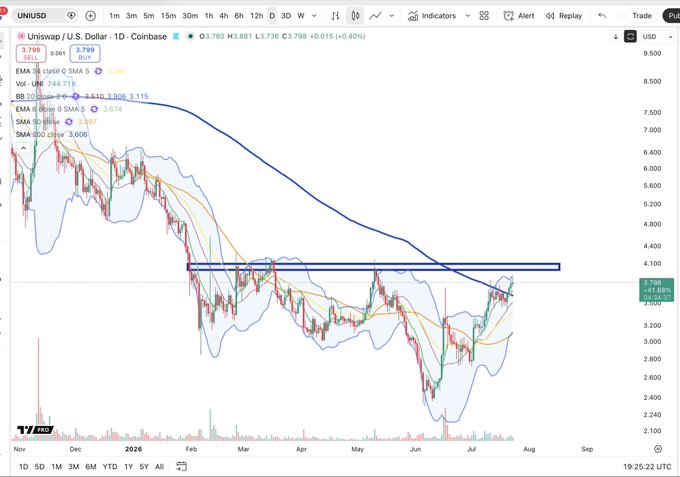Click the blue BUY 3.799 button
This screenshot has width=680, height=477.
click(85, 53)
